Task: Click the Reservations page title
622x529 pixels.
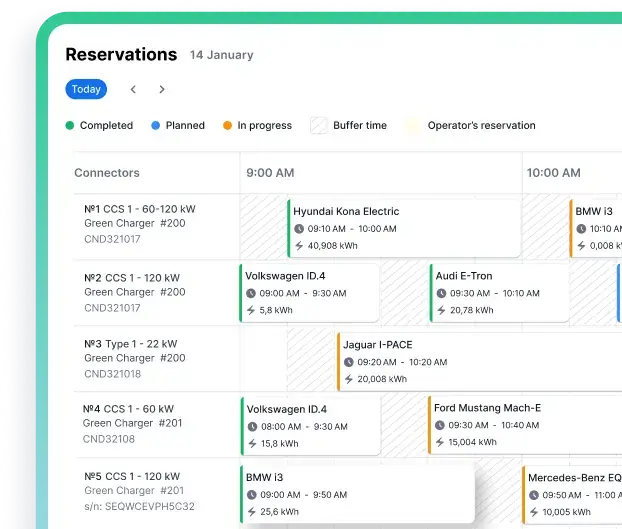Action: (x=121, y=54)
